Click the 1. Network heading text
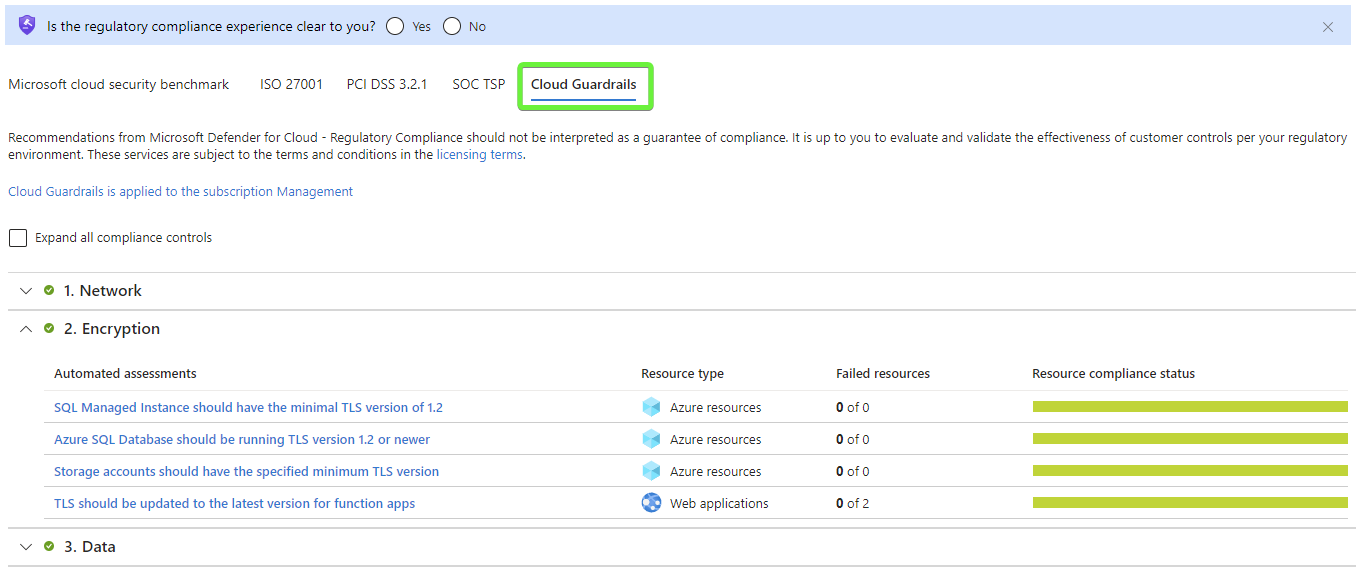 (x=103, y=291)
